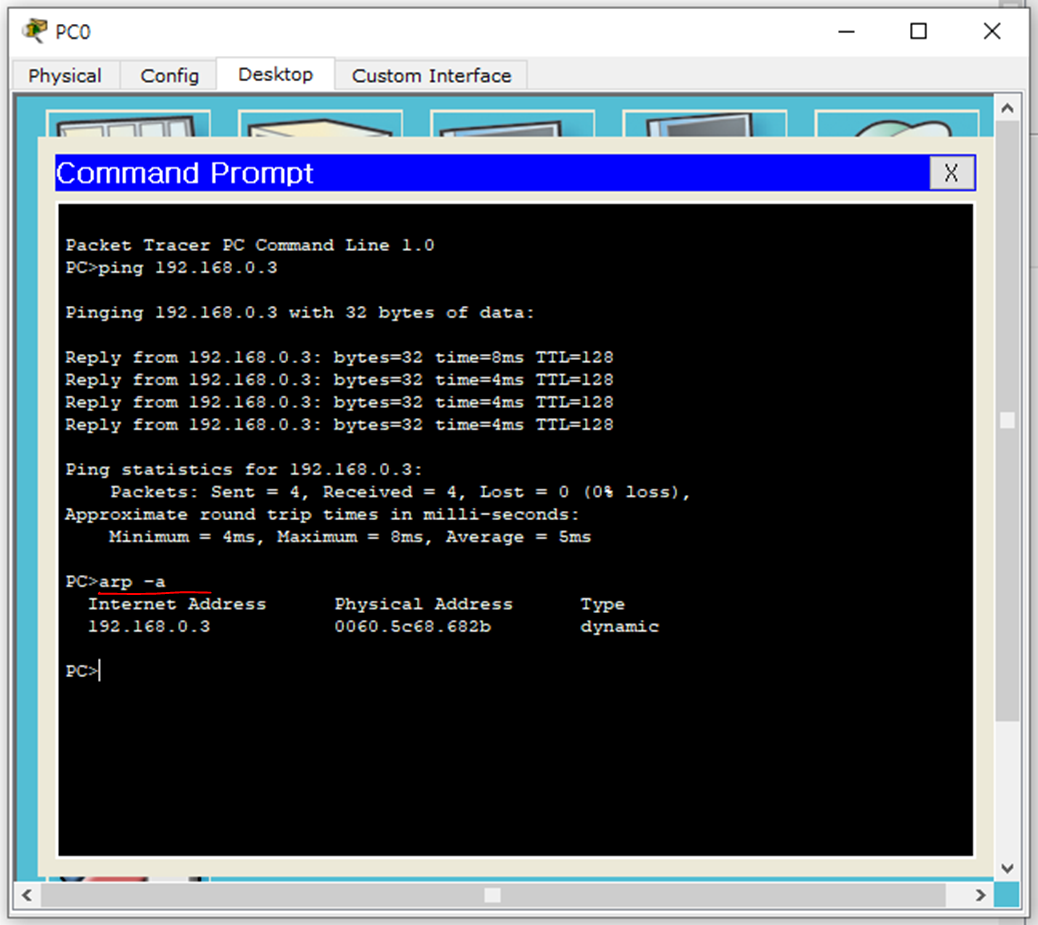Click the 'Physical Address' column header

(x=423, y=604)
